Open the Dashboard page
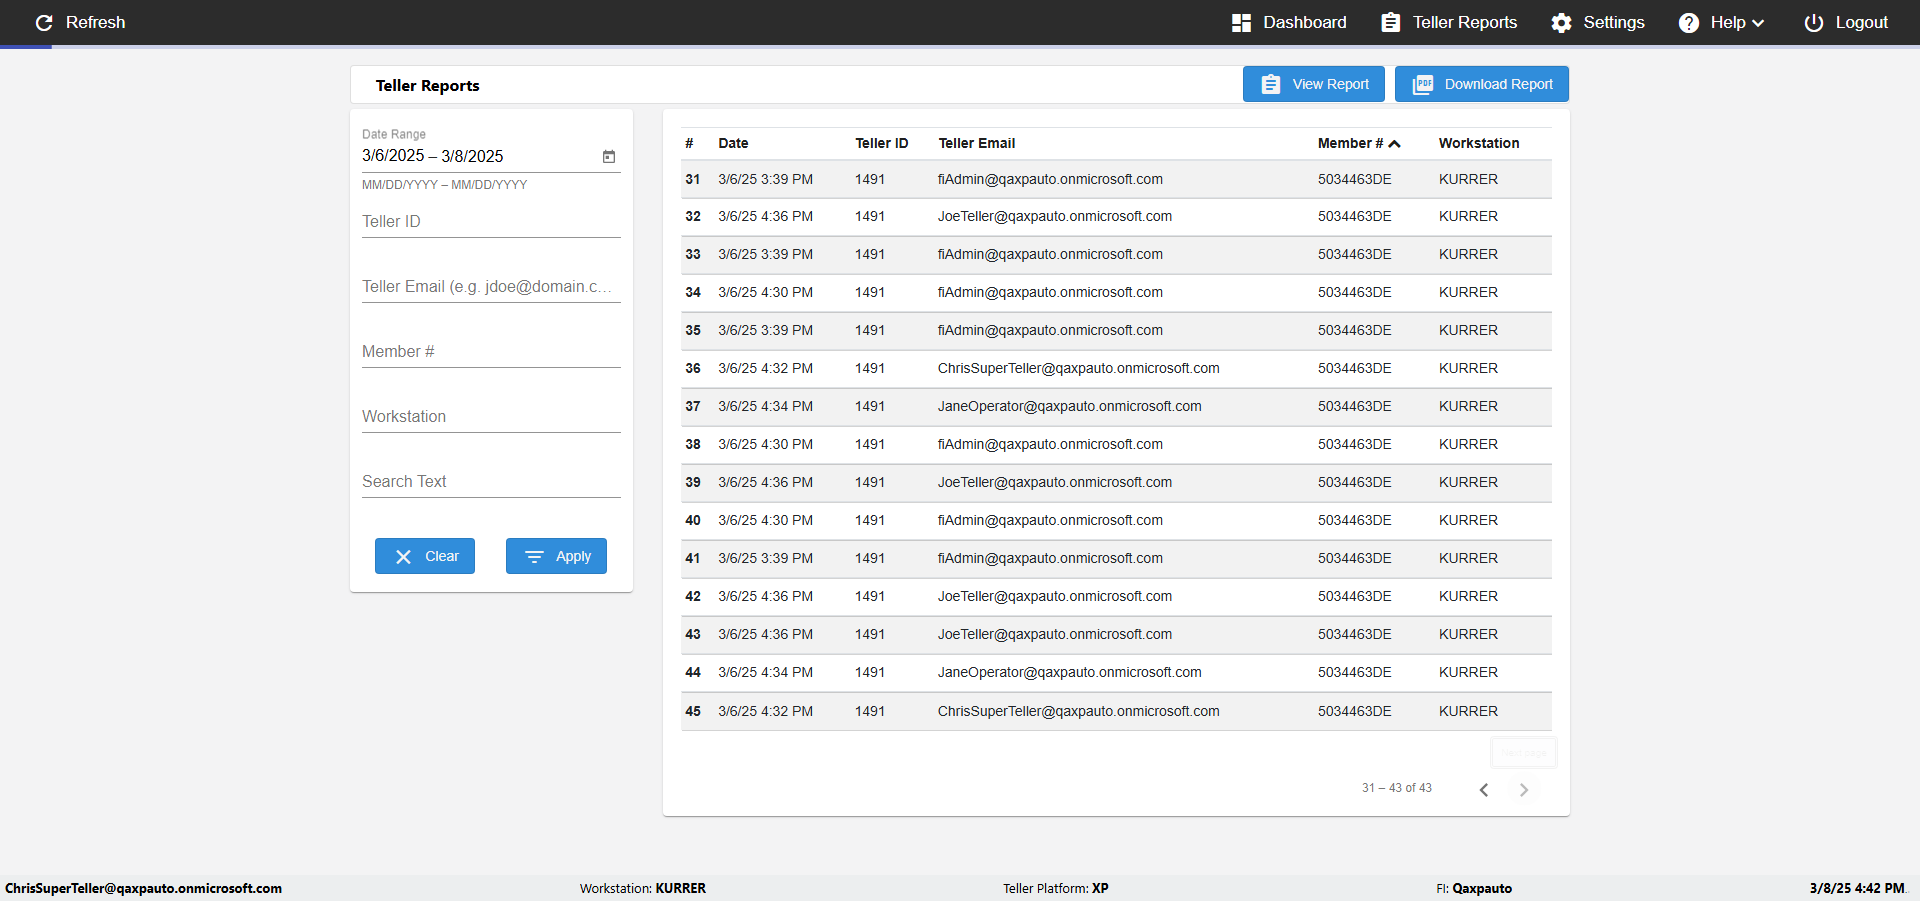Image resolution: width=1920 pixels, height=901 pixels. coord(1289,22)
